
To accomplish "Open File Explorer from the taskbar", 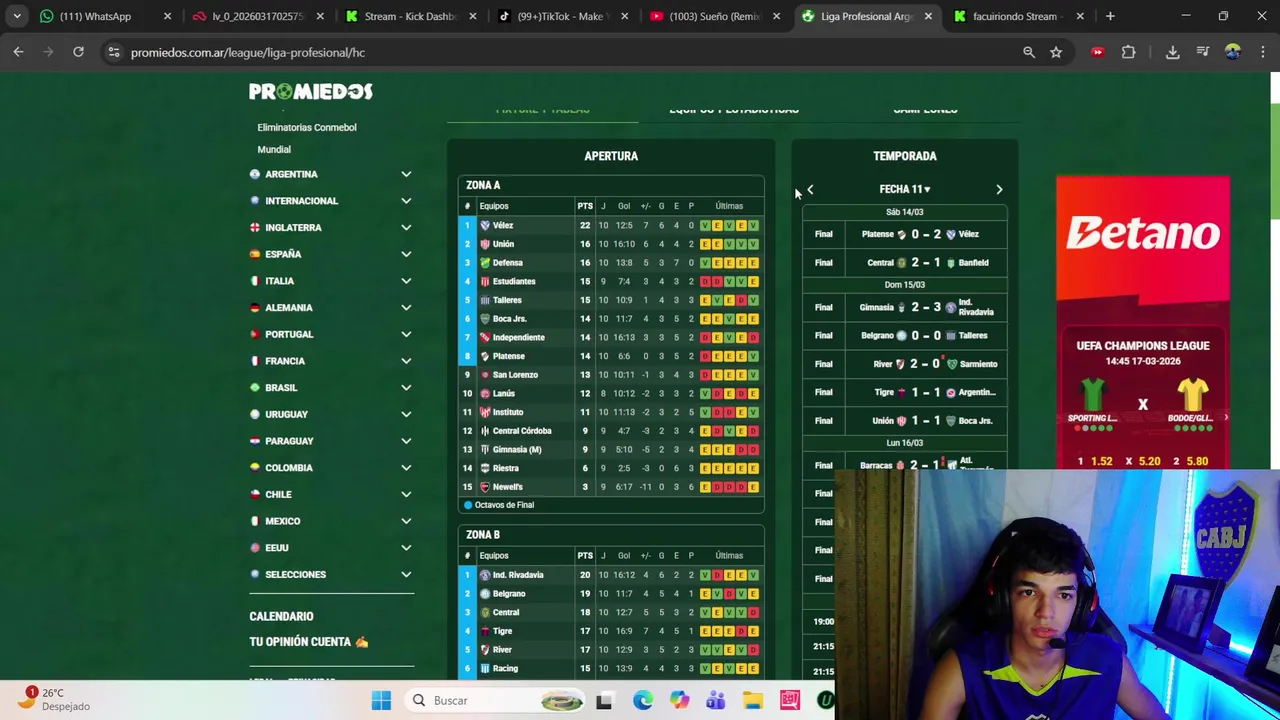I will tap(752, 701).
